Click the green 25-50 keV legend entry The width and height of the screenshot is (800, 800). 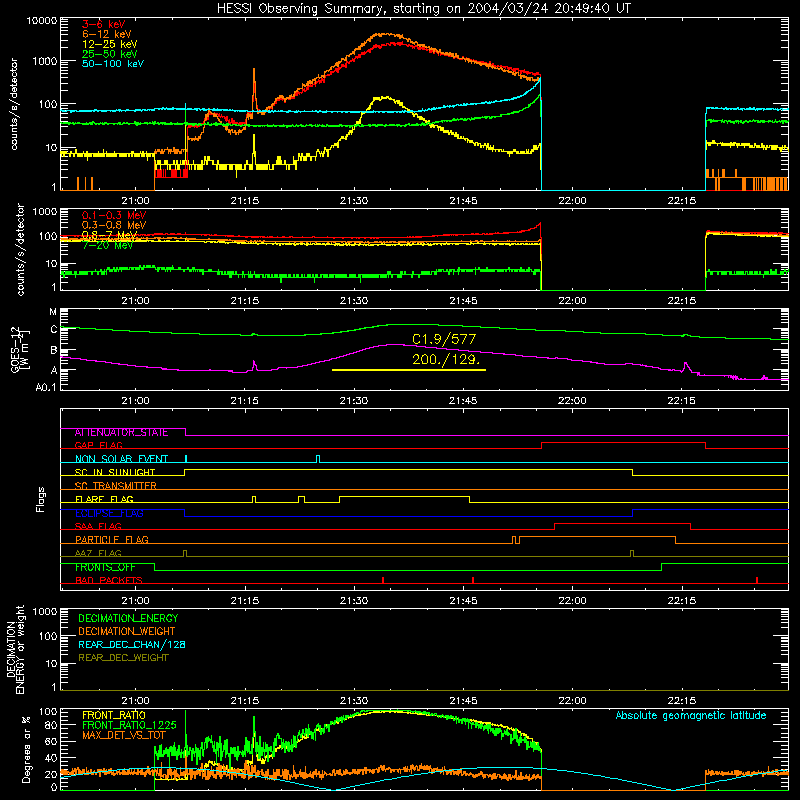[x=110, y=54]
